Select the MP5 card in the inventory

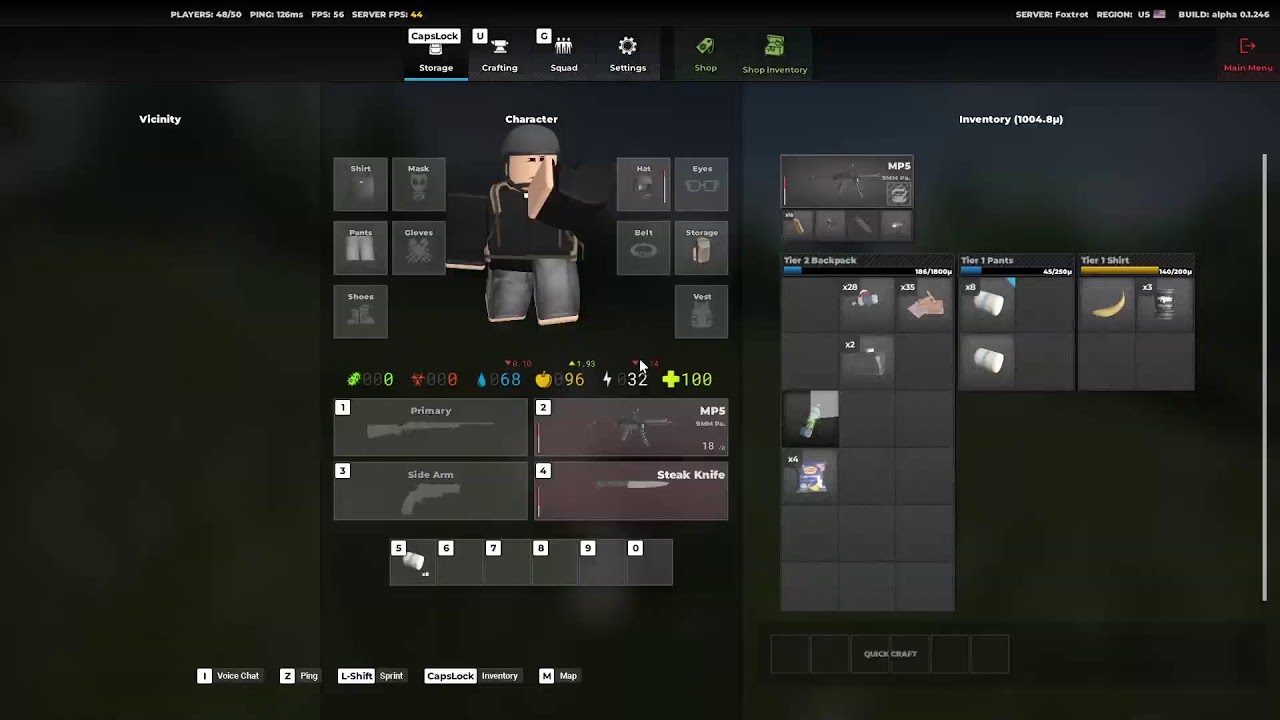847,182
